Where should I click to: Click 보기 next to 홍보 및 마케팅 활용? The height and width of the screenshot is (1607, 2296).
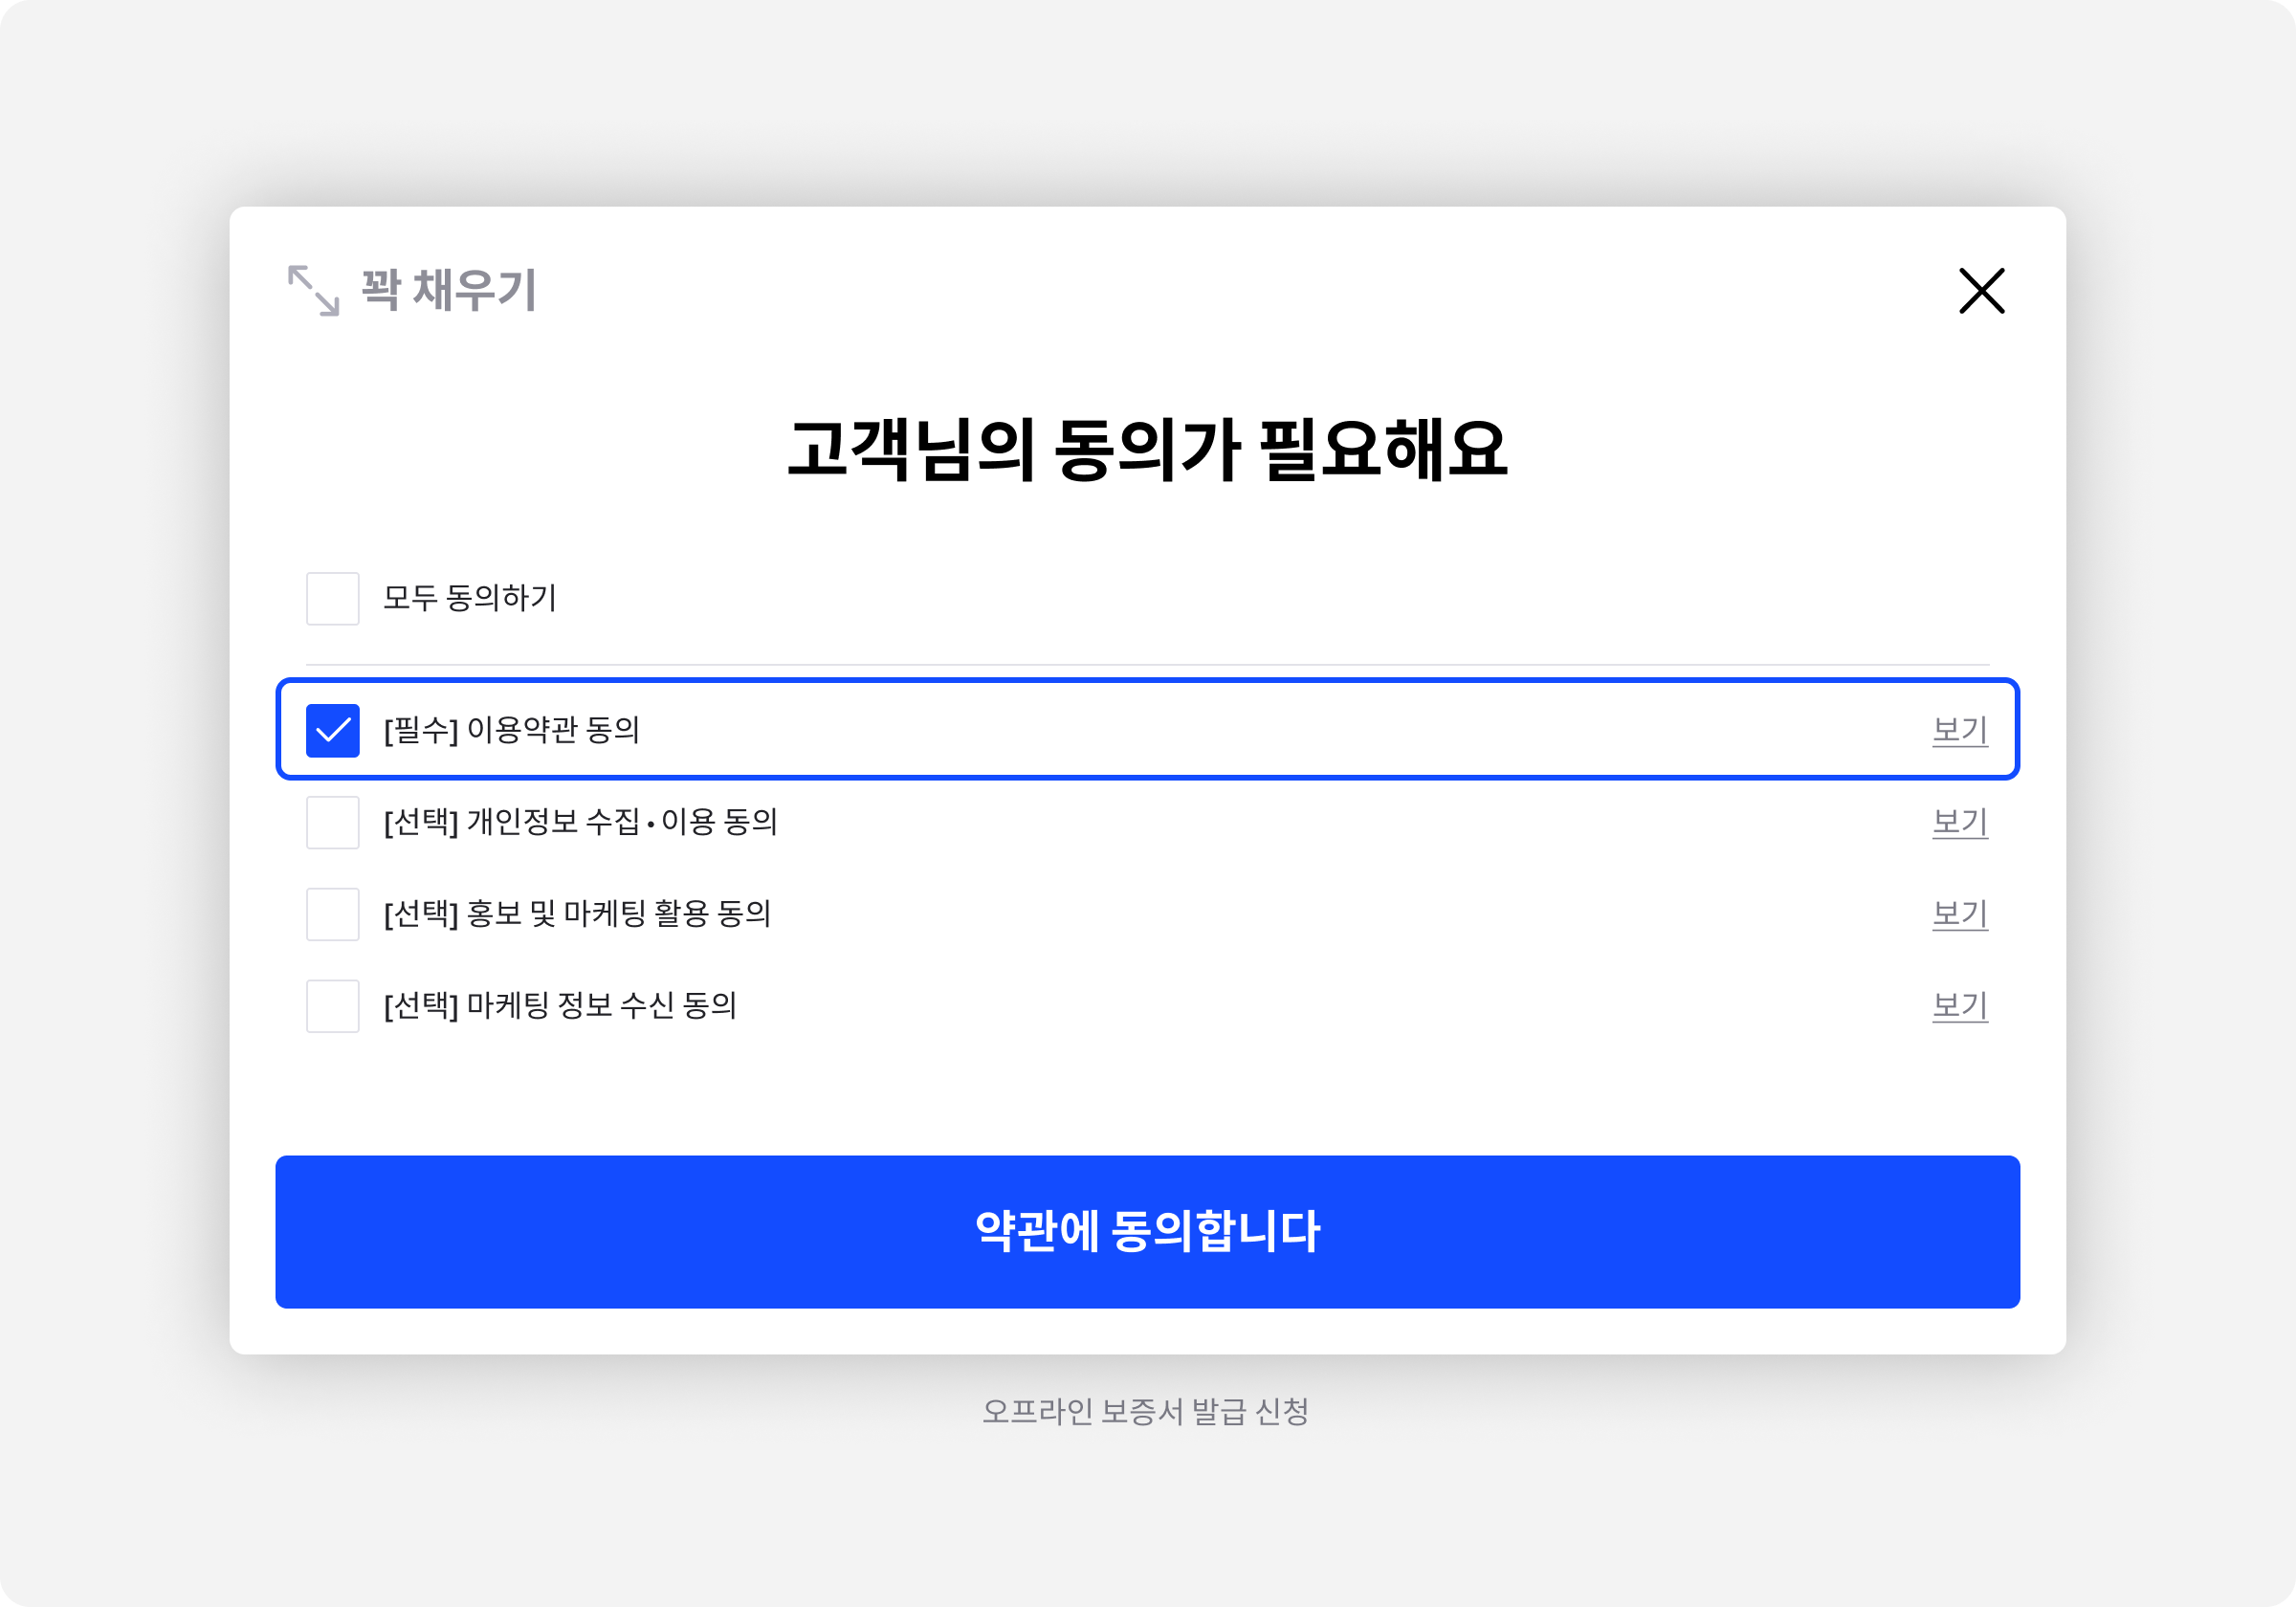[x=1959, y=914]
